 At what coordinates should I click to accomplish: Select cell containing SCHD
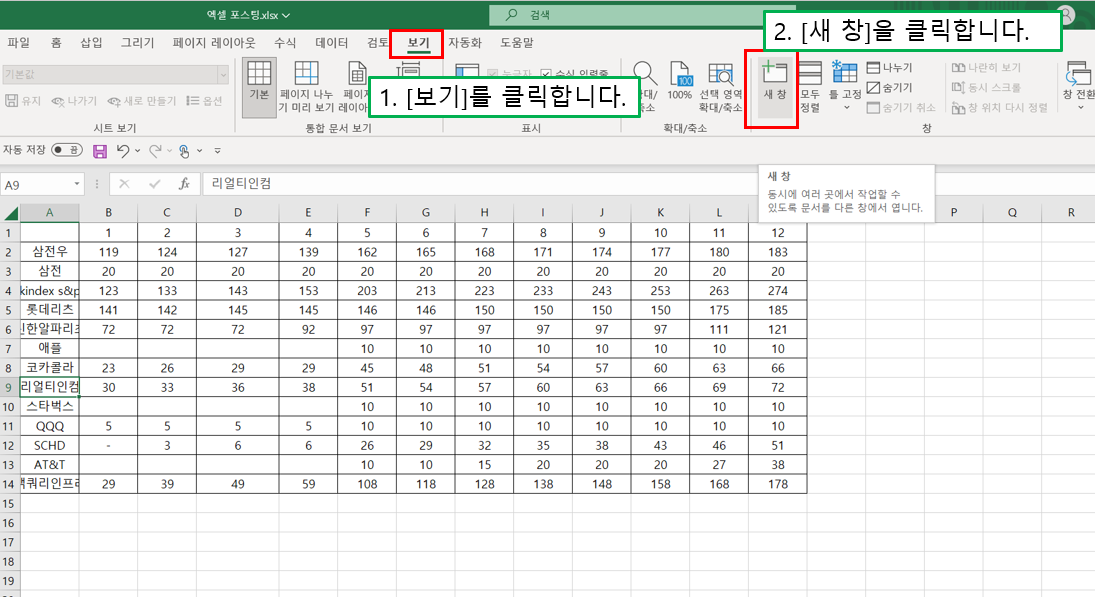click(x=50, y=445)
